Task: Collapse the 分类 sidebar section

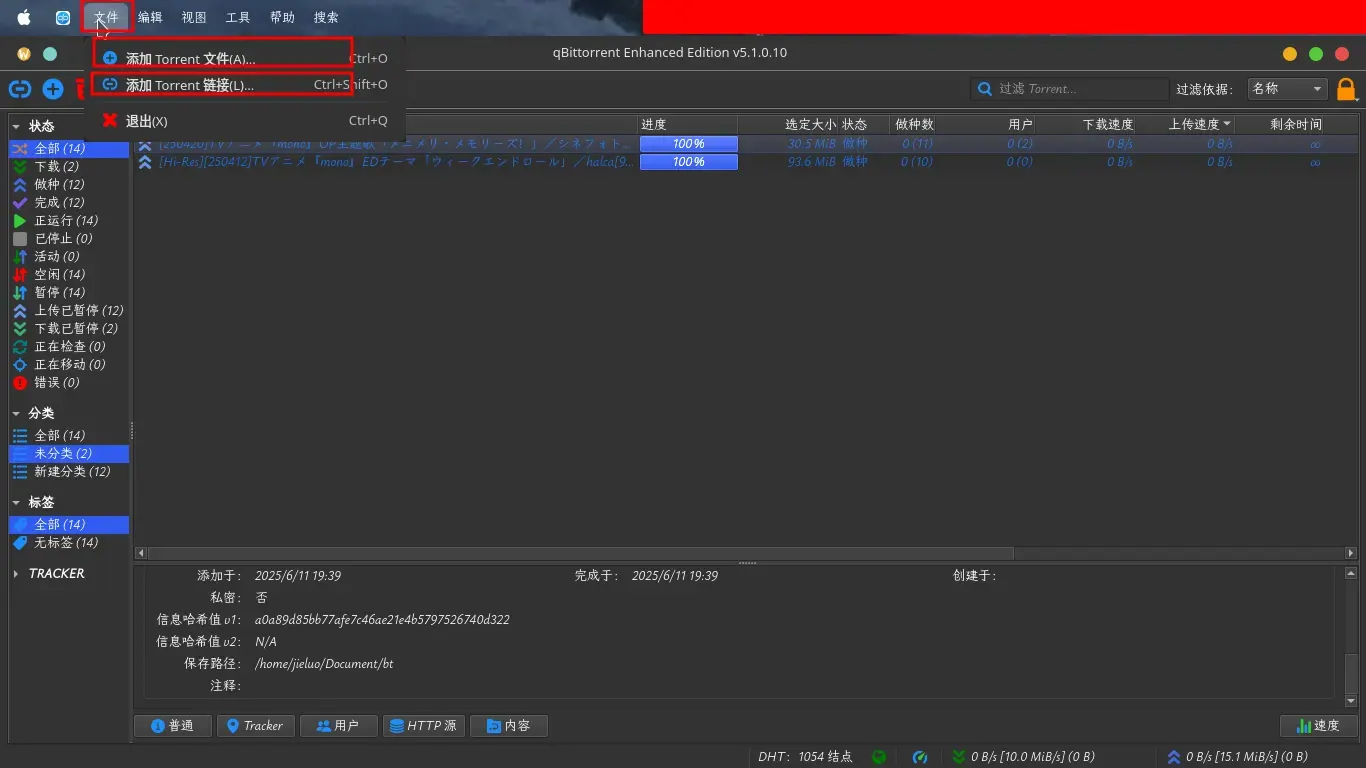Action: (16, 413)
